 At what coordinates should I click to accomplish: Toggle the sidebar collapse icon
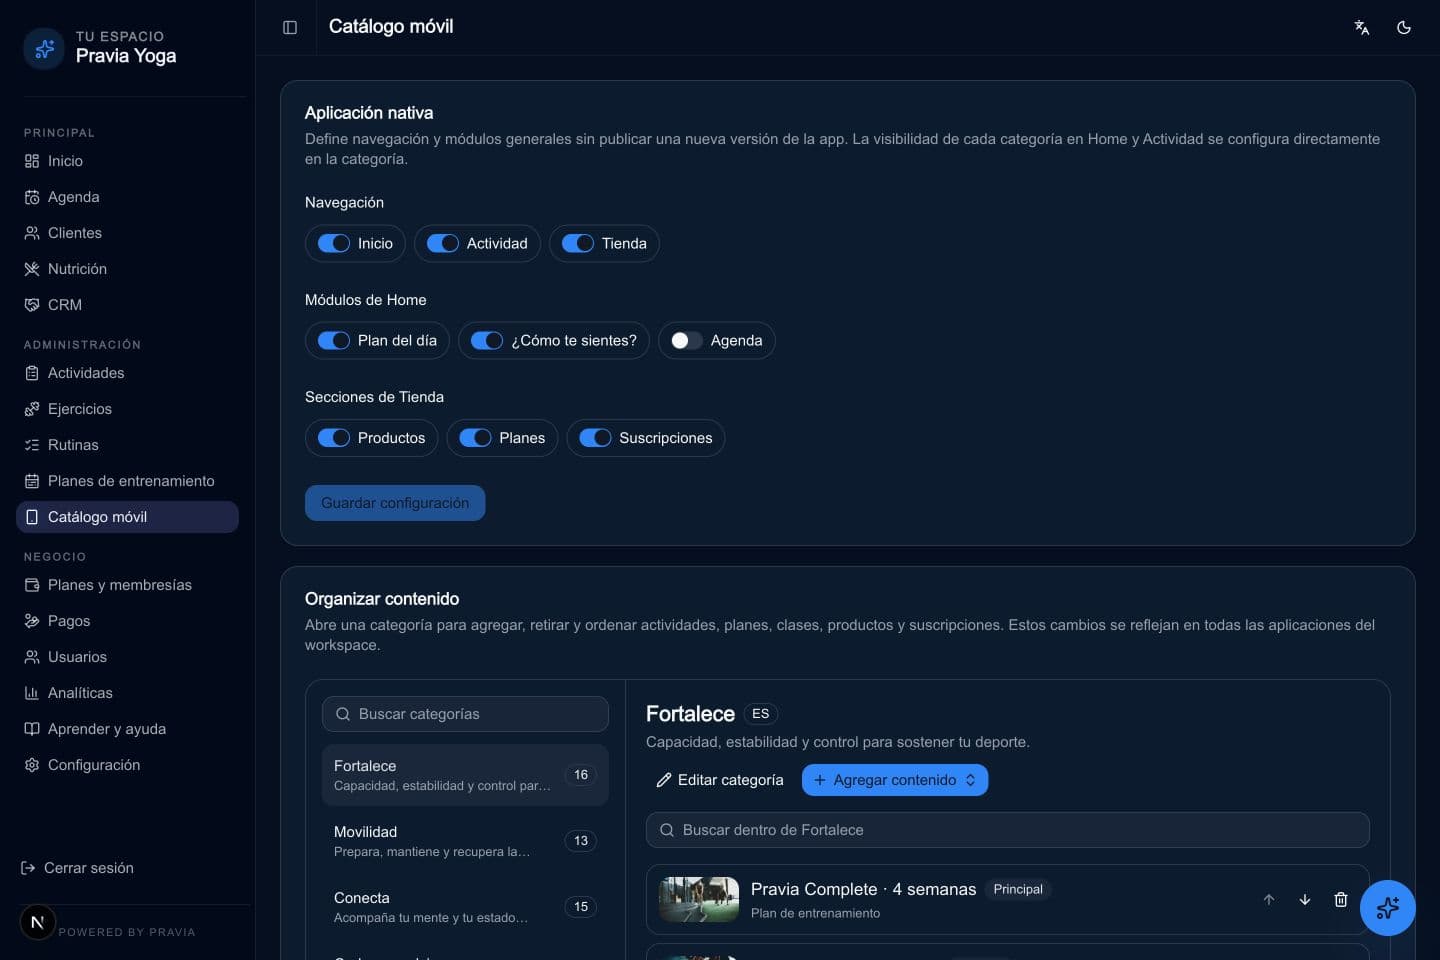290,27
